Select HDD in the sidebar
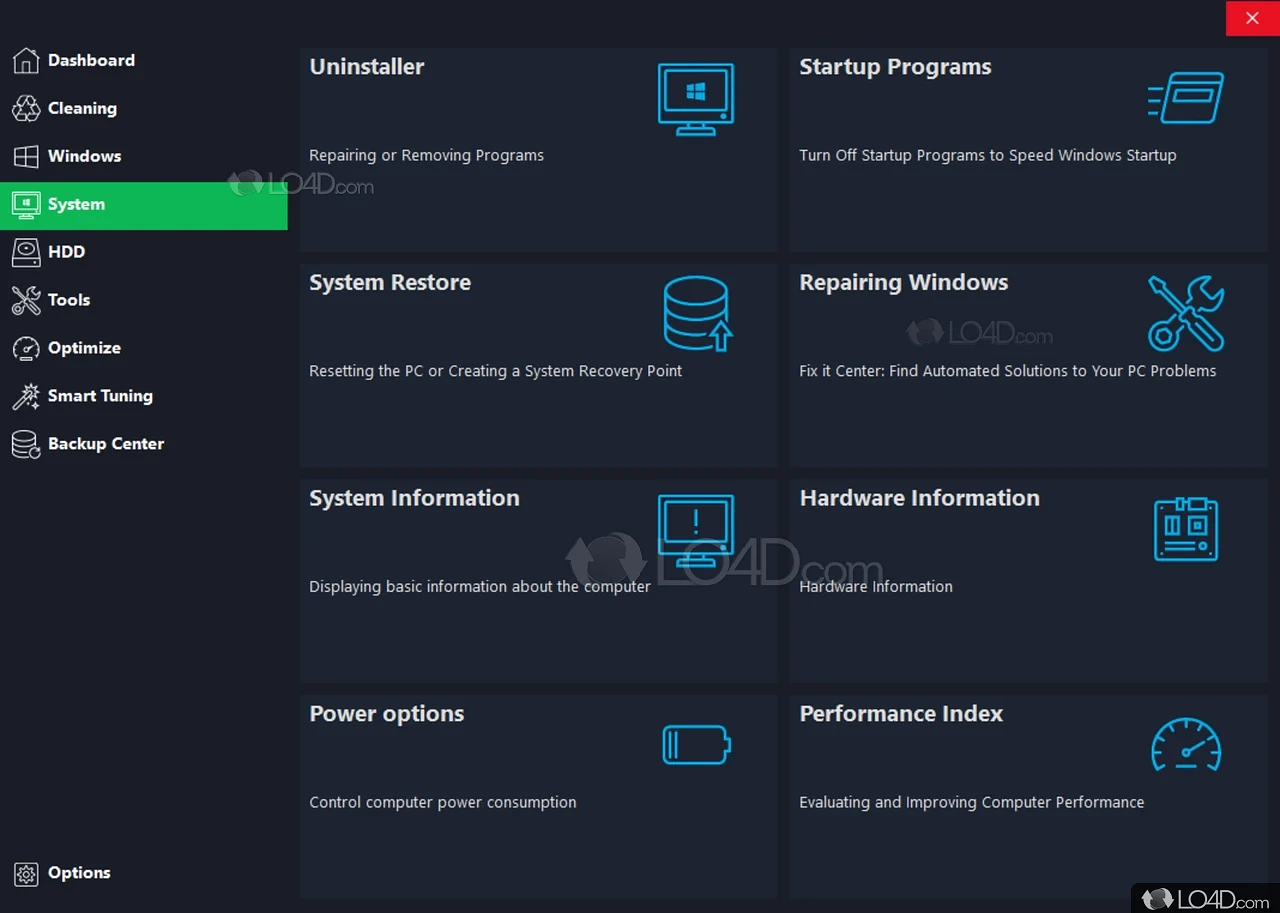 (x=66, y=252)
